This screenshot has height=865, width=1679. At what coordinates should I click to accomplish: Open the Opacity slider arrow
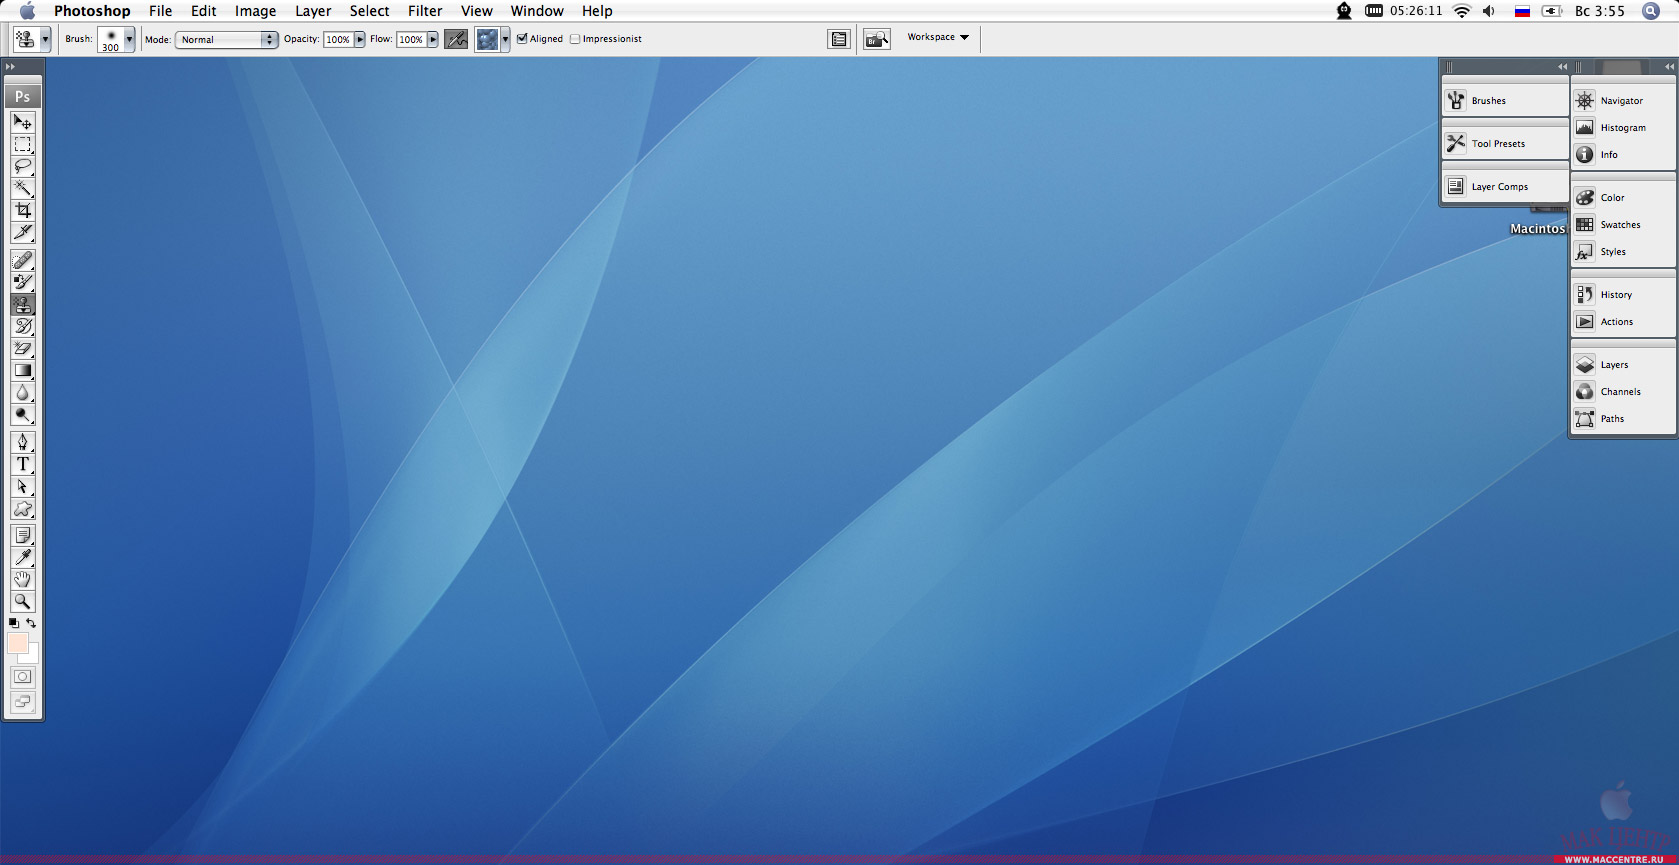tap(360, 39)
